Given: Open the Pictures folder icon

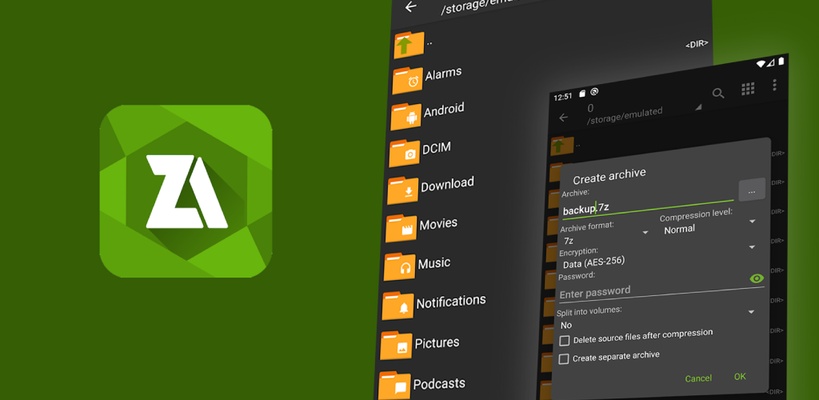Looking at the screenshot, I should [396, 345].
